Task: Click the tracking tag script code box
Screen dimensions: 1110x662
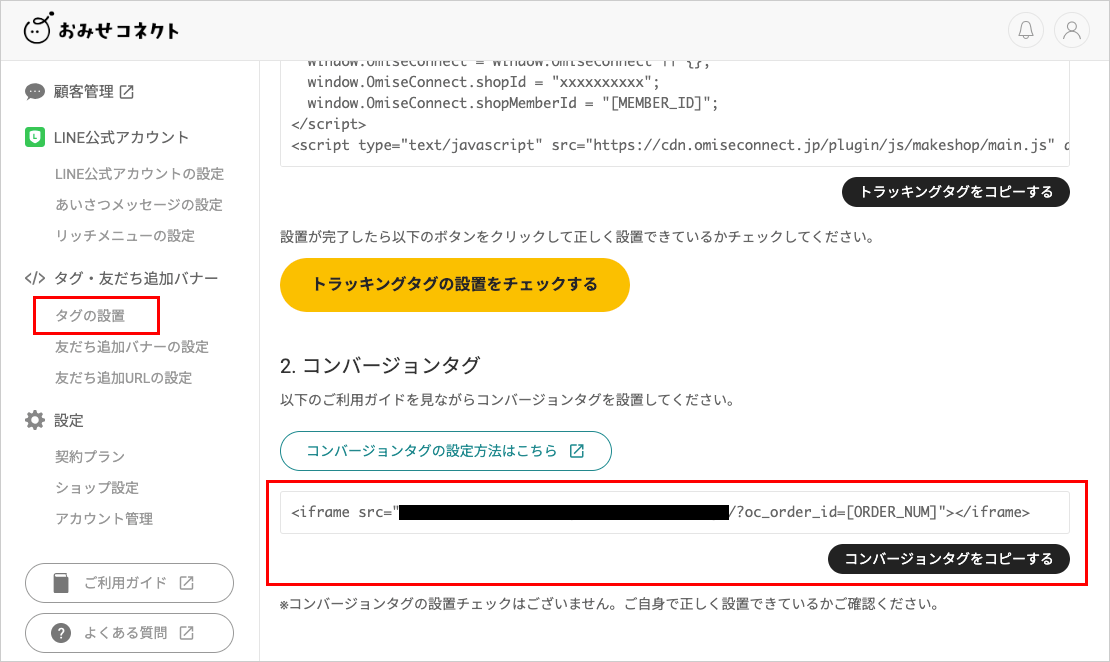Action: click(x=675, y=113)
